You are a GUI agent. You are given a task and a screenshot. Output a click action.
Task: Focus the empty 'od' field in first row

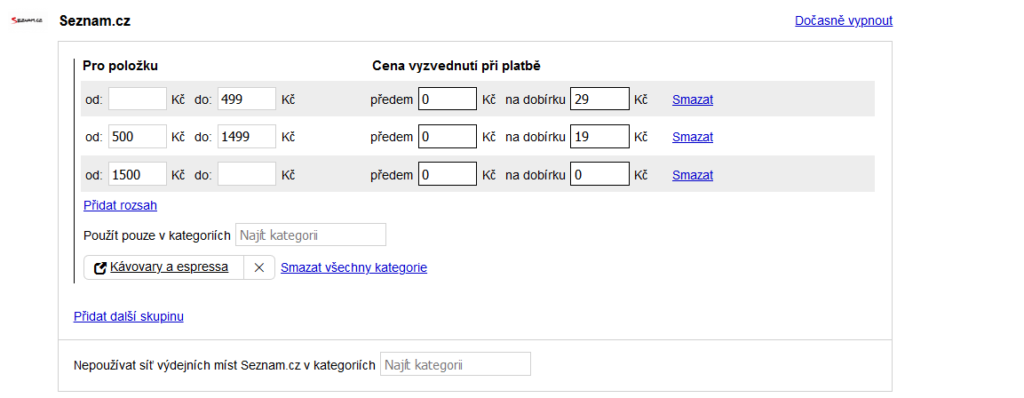coord(138,99)
